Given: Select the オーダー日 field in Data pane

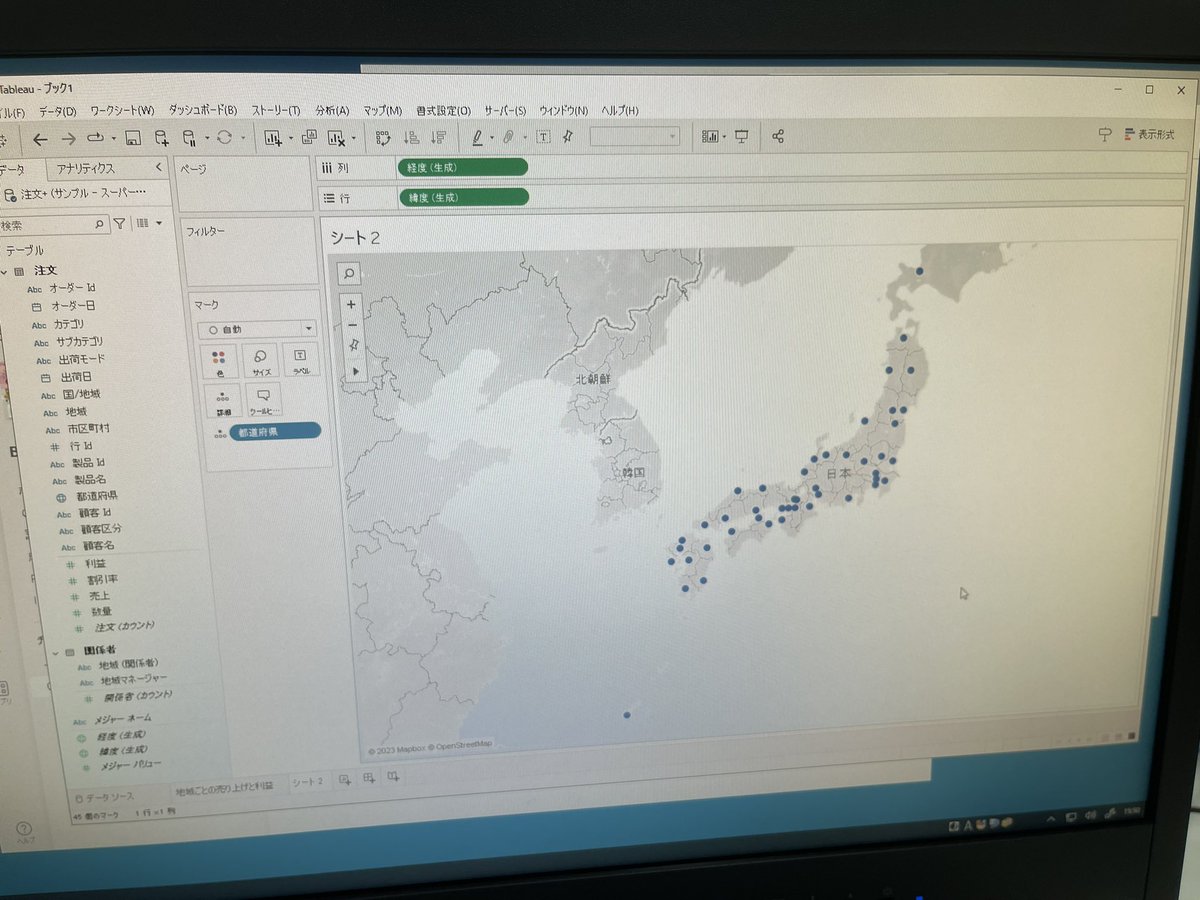Looking at the screenshot, I should click(x=73, y=306).
